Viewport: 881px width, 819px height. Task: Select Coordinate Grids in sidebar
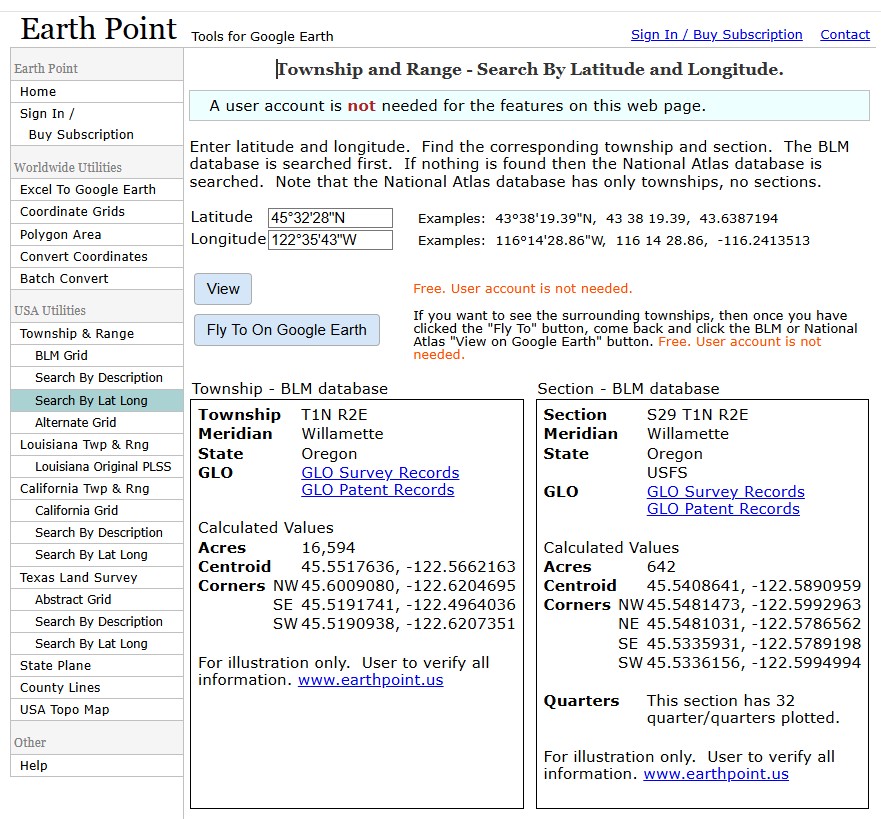coord(72,211)
